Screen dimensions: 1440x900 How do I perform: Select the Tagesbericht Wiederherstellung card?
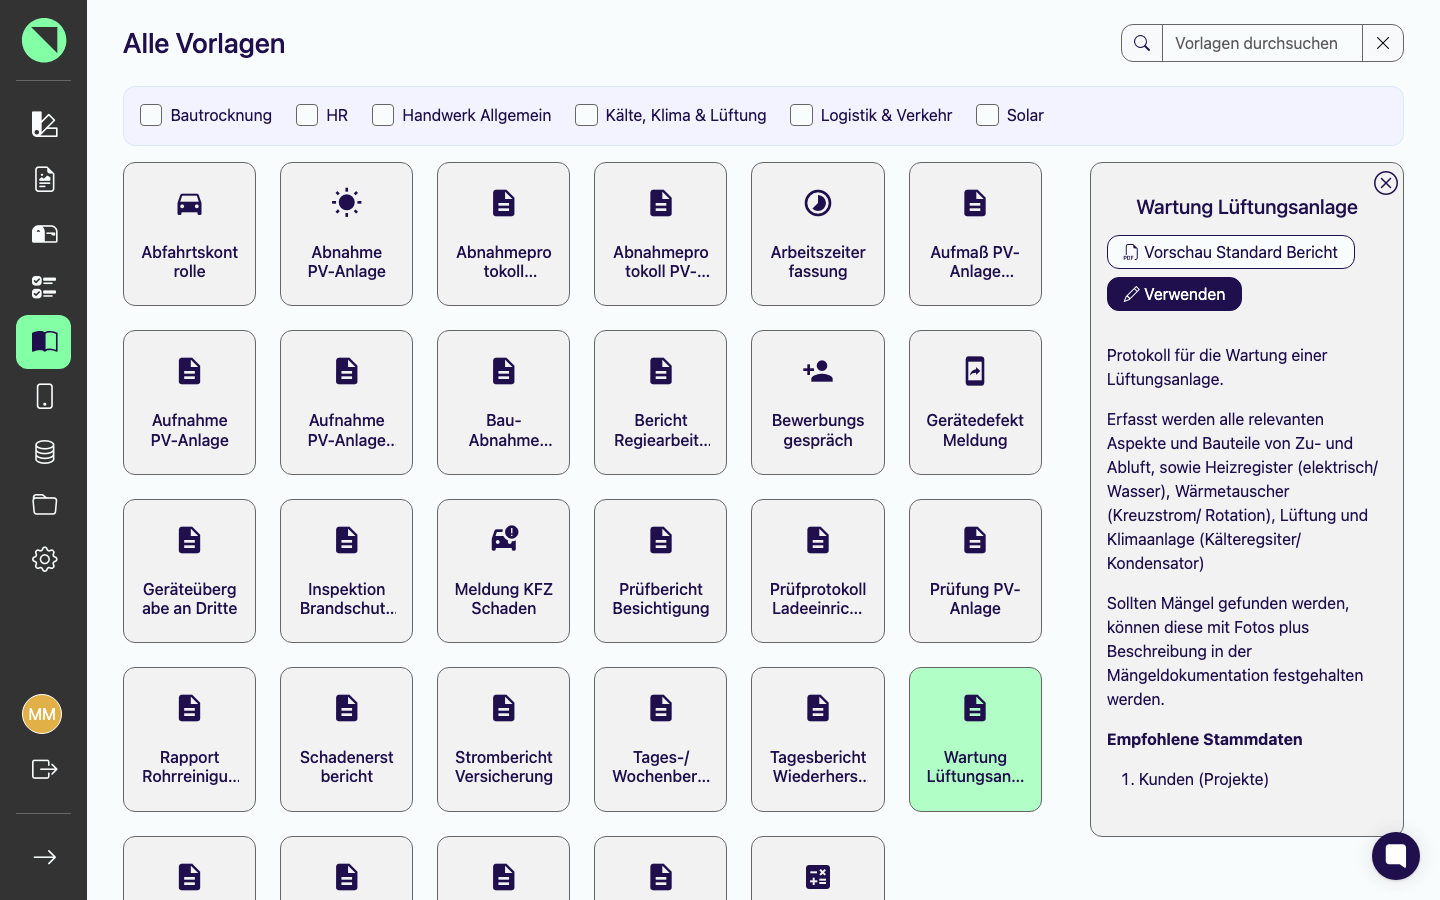[x=818, y=739]
